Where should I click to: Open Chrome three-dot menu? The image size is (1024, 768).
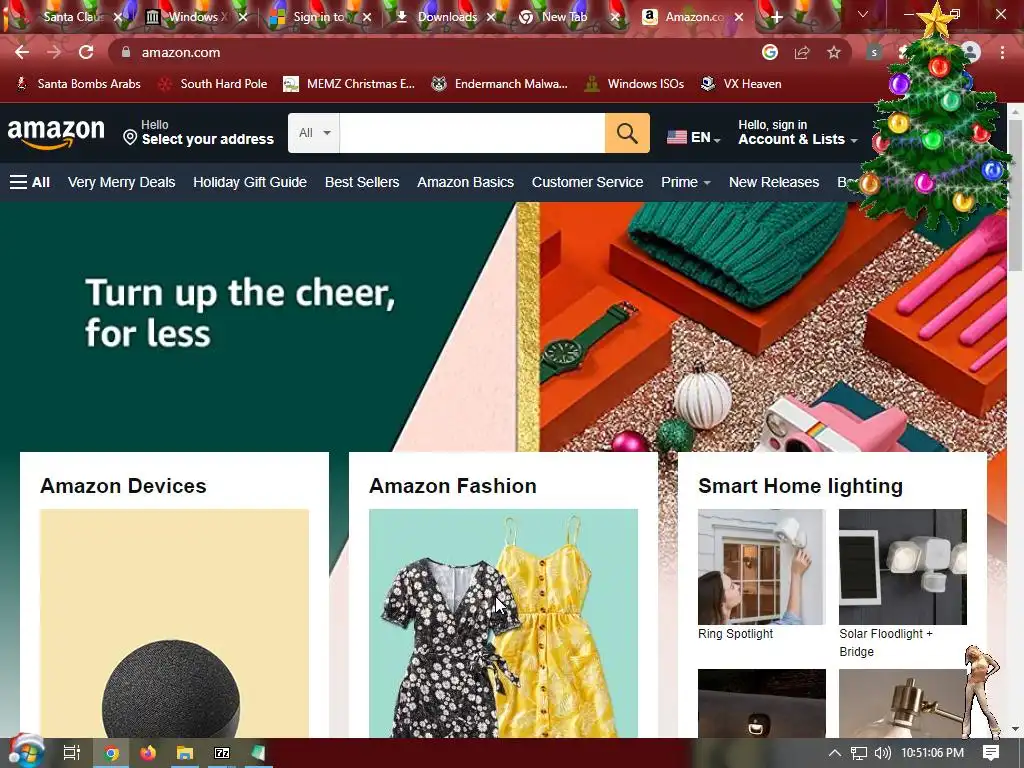(x=1002, y=52)
